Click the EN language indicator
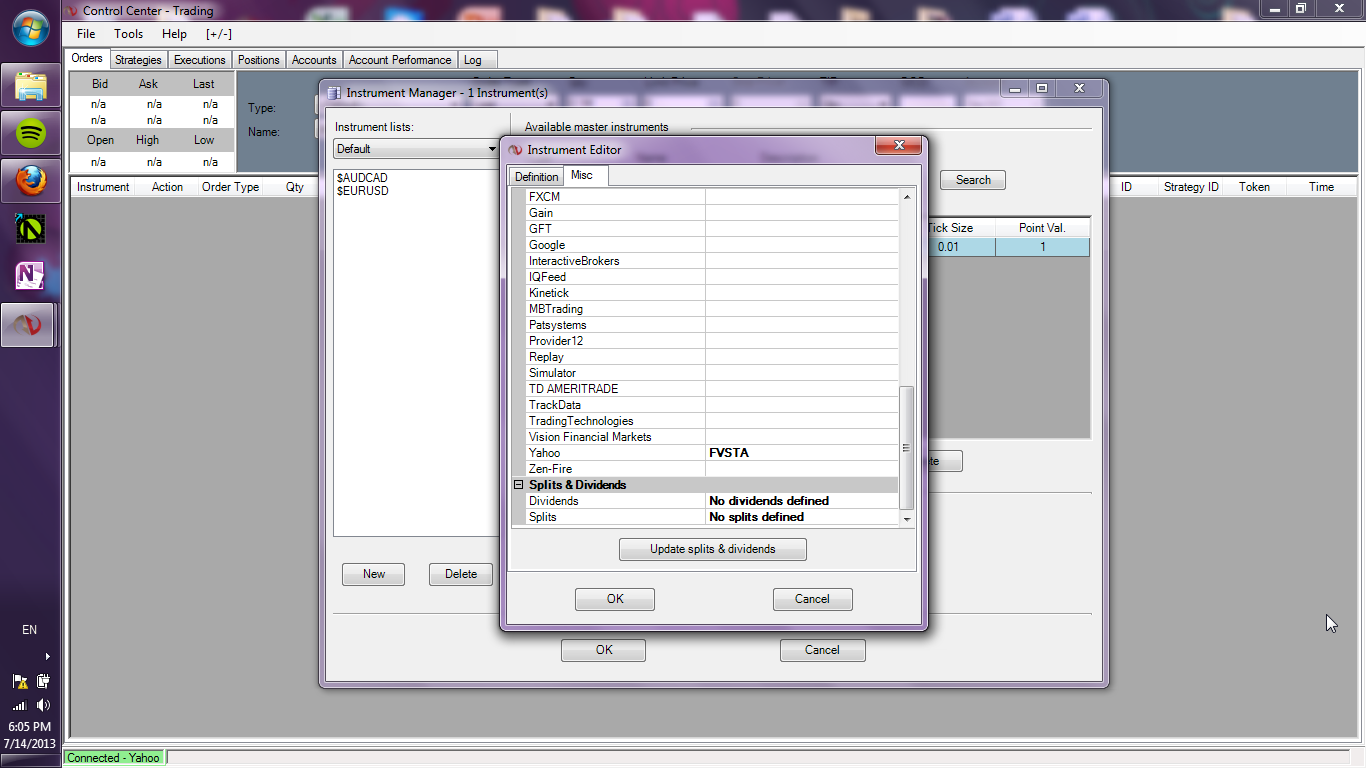 click(x=30, y=630)
